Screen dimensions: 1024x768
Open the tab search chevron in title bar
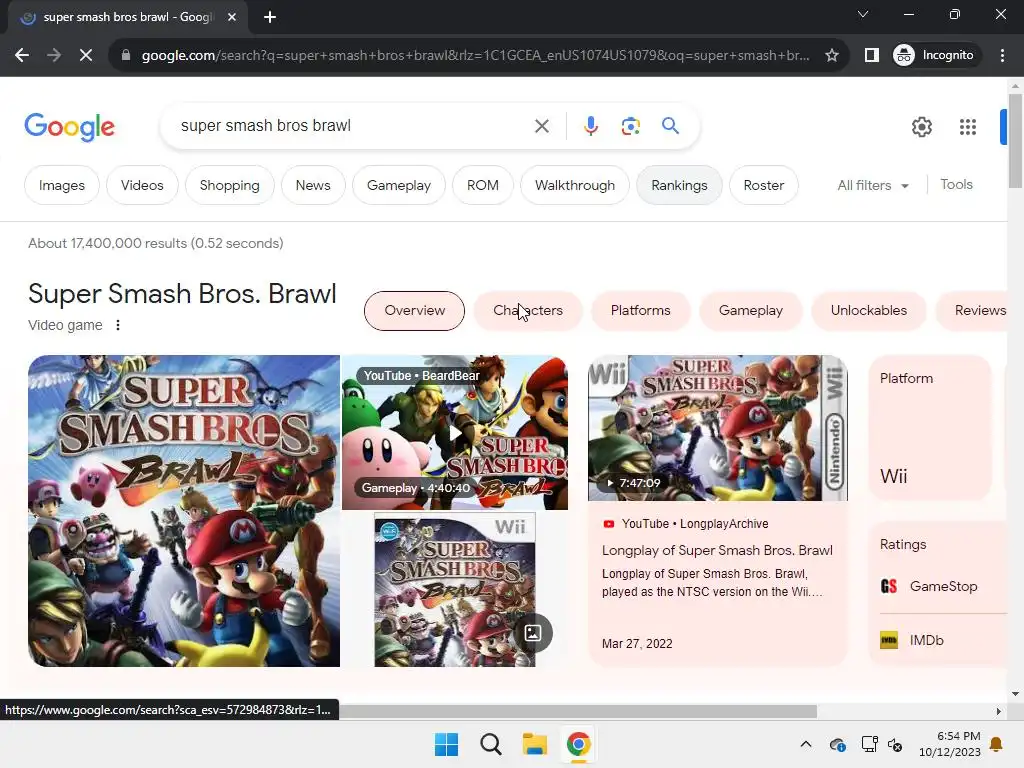(863, 14)
